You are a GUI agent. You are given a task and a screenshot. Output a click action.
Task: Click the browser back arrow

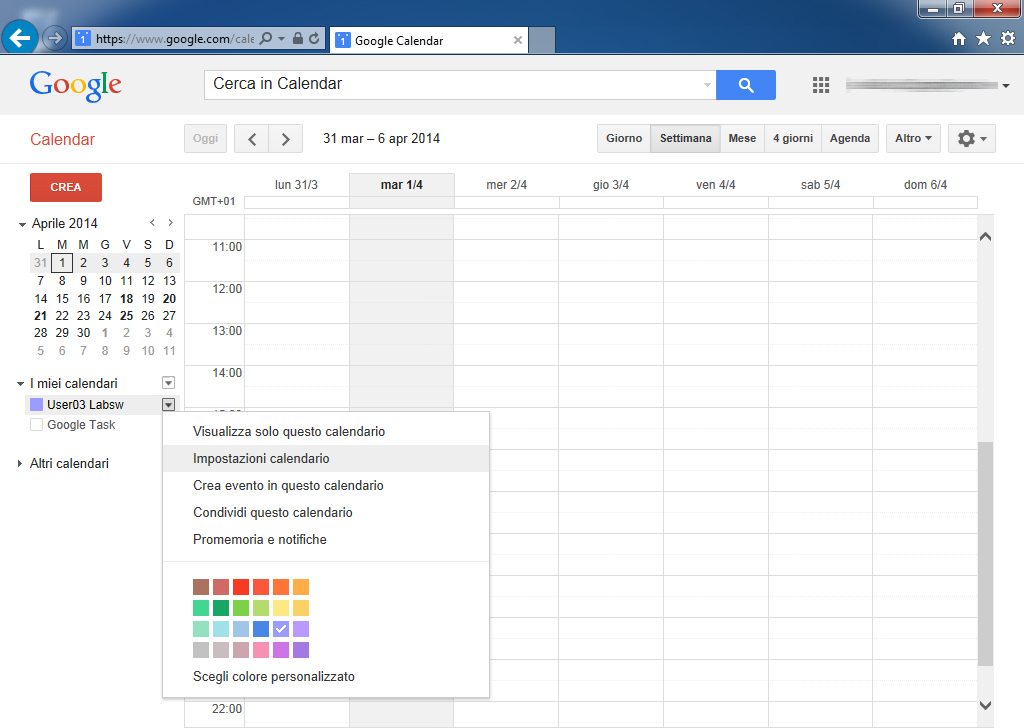[x=20, y=39]
